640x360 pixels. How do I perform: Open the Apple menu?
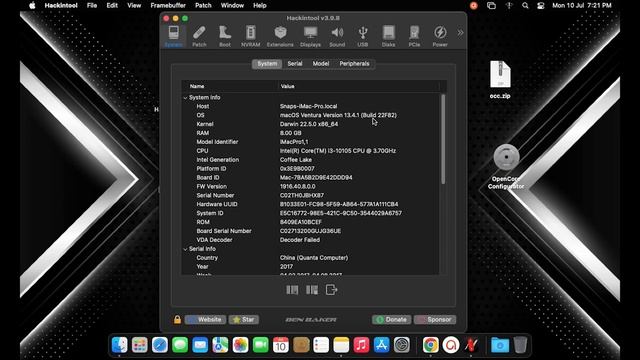point(32,5)
